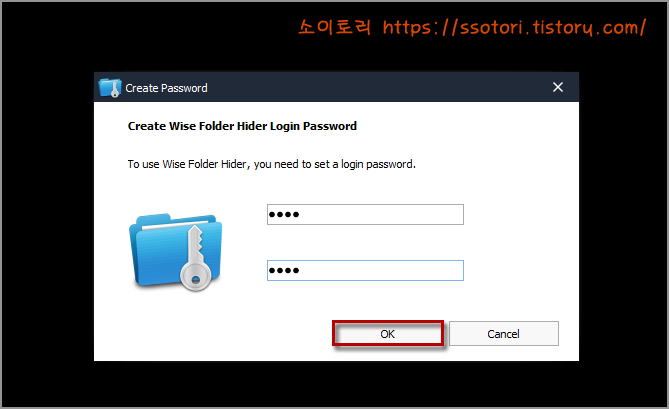Click the Create Password title text
The height and width of the screenshot is (409, 669).
click(x=166, y=88)
